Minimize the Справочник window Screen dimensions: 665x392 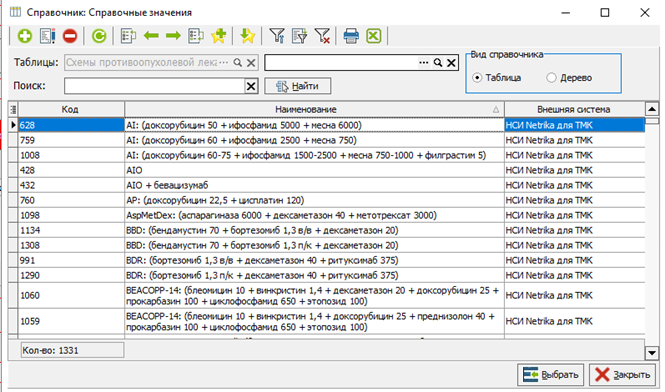point(566,13)
